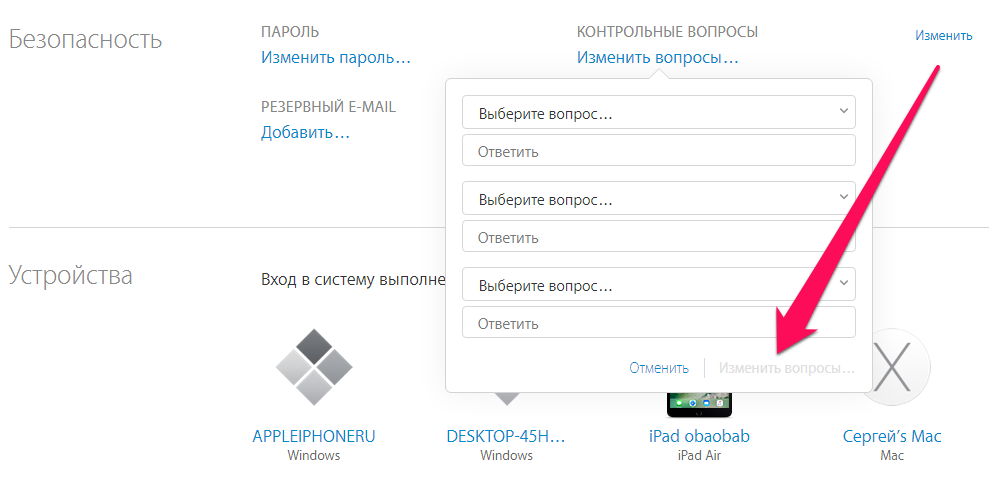Select the Mac OS X device icon

pos(895,367)
